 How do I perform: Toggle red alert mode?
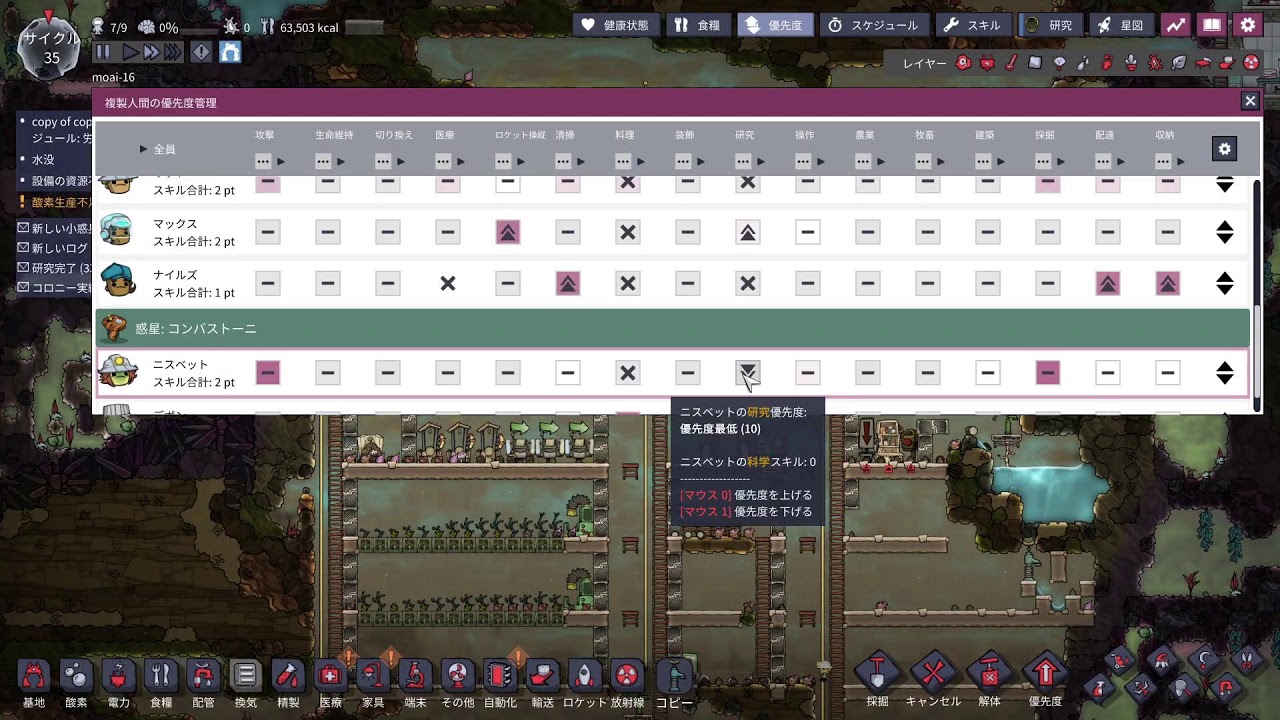[201, 52]
